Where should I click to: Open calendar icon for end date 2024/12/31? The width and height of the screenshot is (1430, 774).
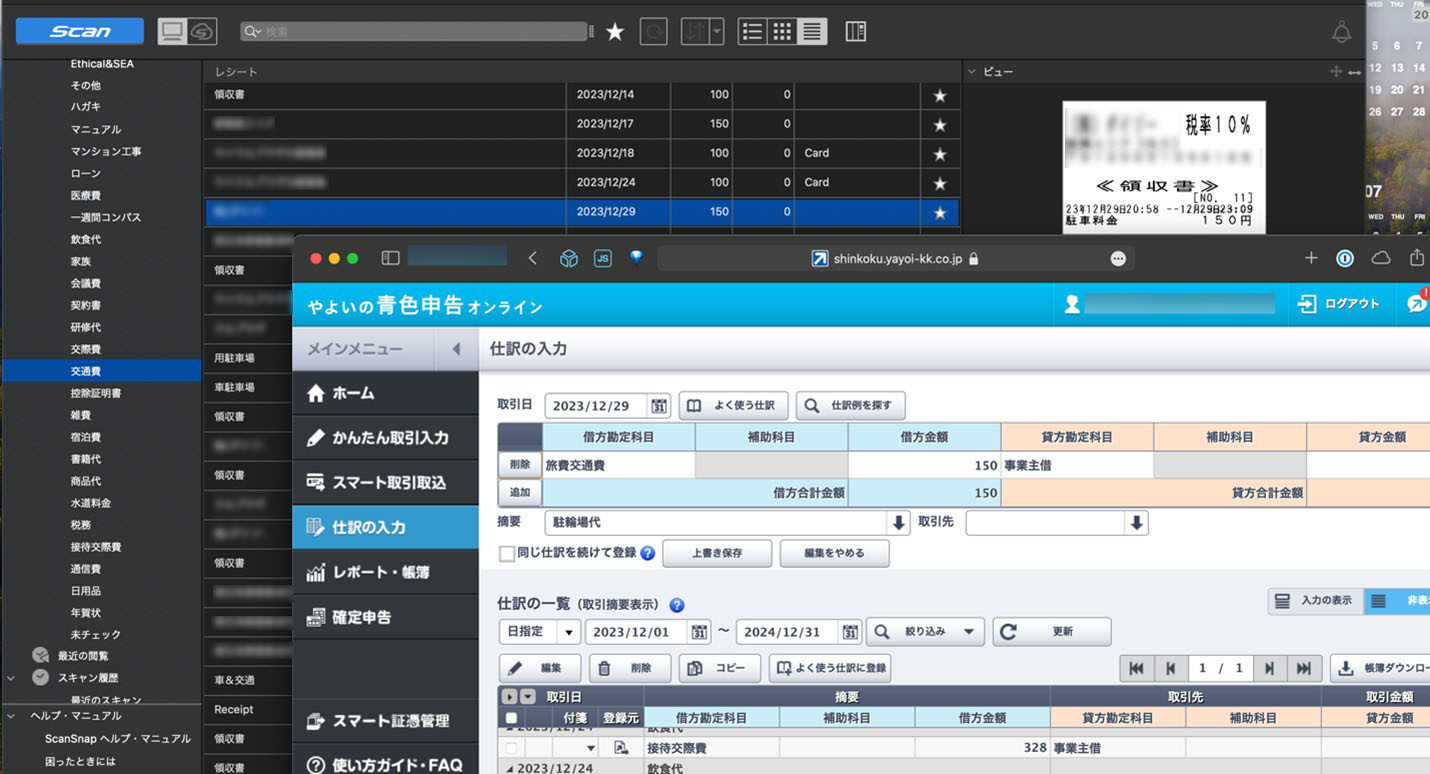(850, 632)
